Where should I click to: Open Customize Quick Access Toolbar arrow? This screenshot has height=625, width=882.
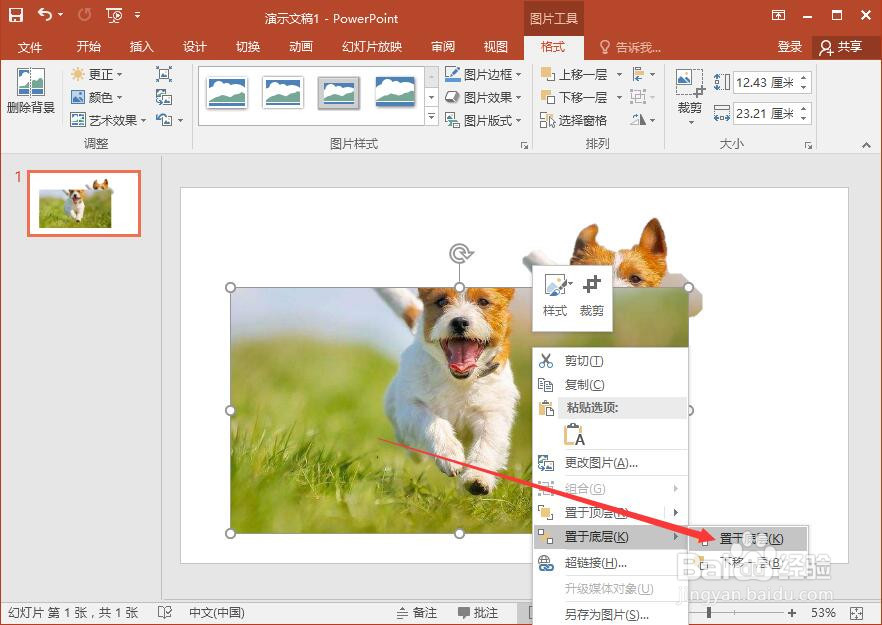[137, 15]
